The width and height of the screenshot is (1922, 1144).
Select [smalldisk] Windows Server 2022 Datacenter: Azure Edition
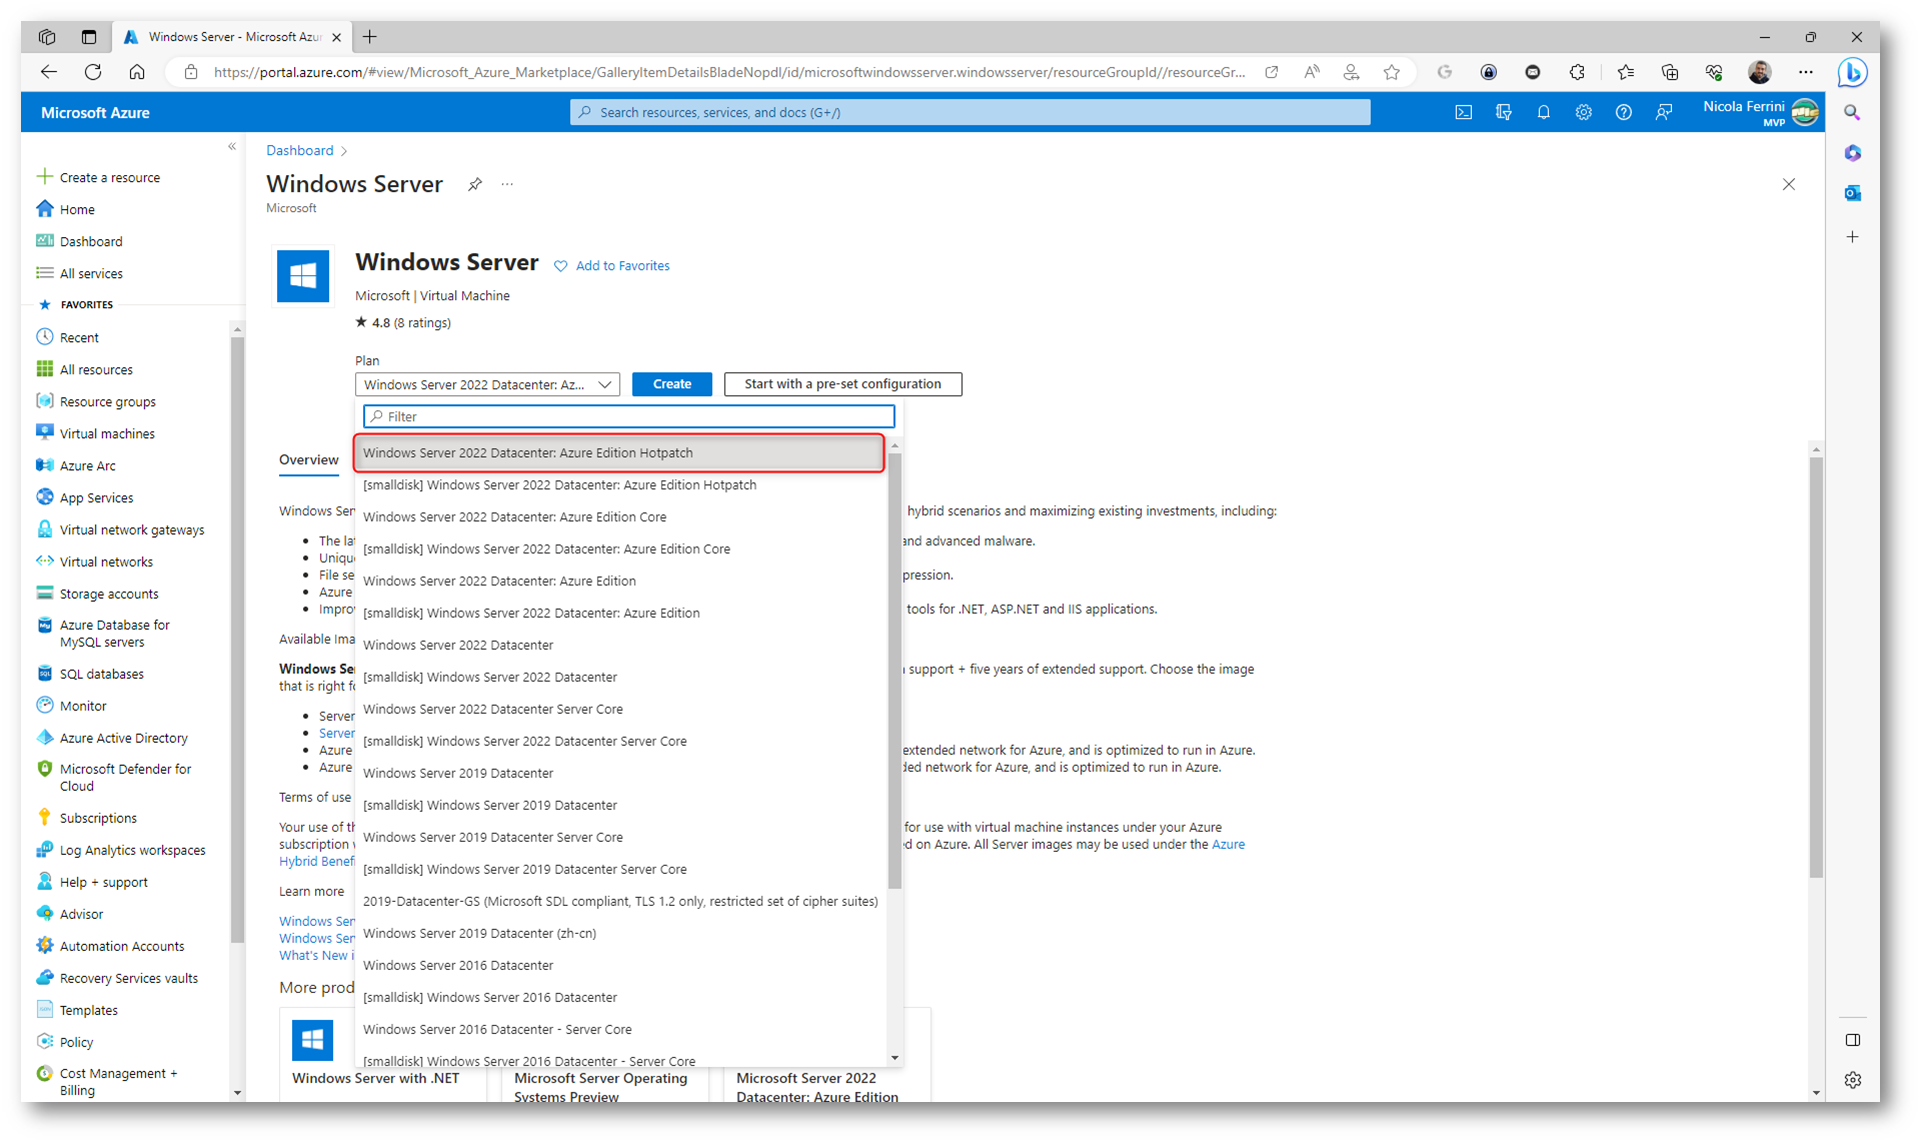click(619, 613)
